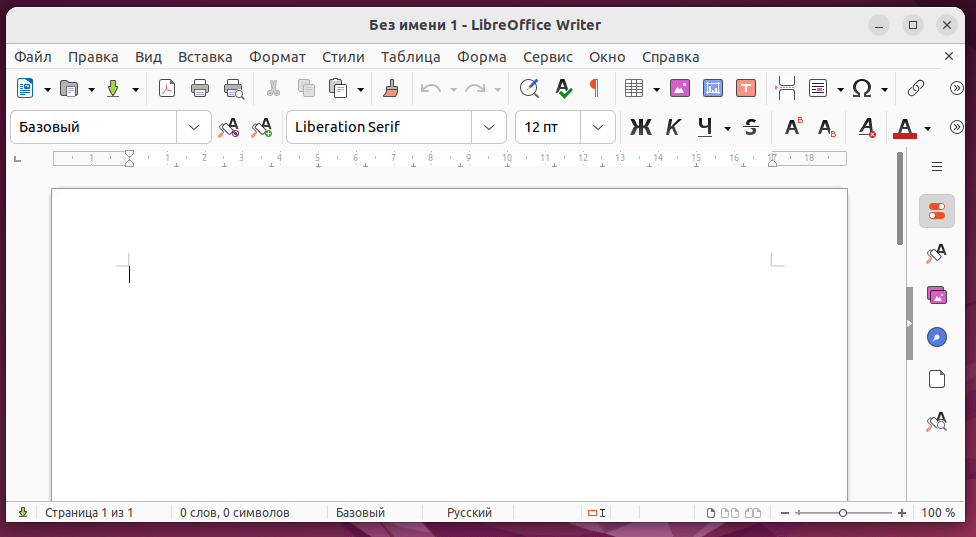Expand paragraph style list arrow
The width and height of the screenshot is (976, 537).
pyautogui.click(x=194, y=127)
